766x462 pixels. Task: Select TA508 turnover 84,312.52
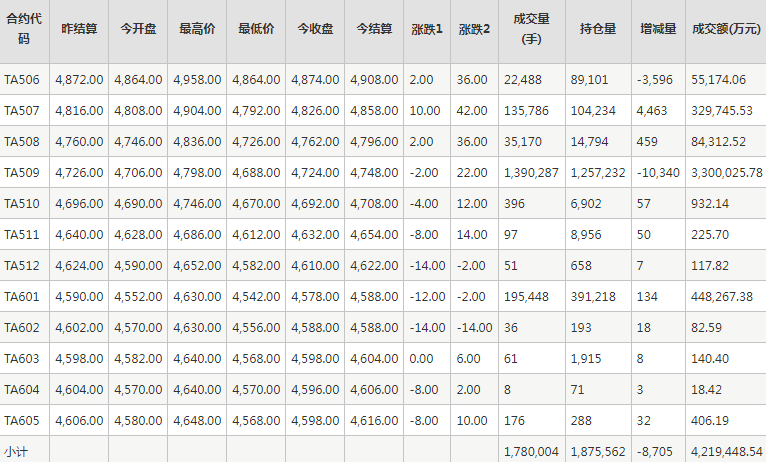(x=718, y=142)
